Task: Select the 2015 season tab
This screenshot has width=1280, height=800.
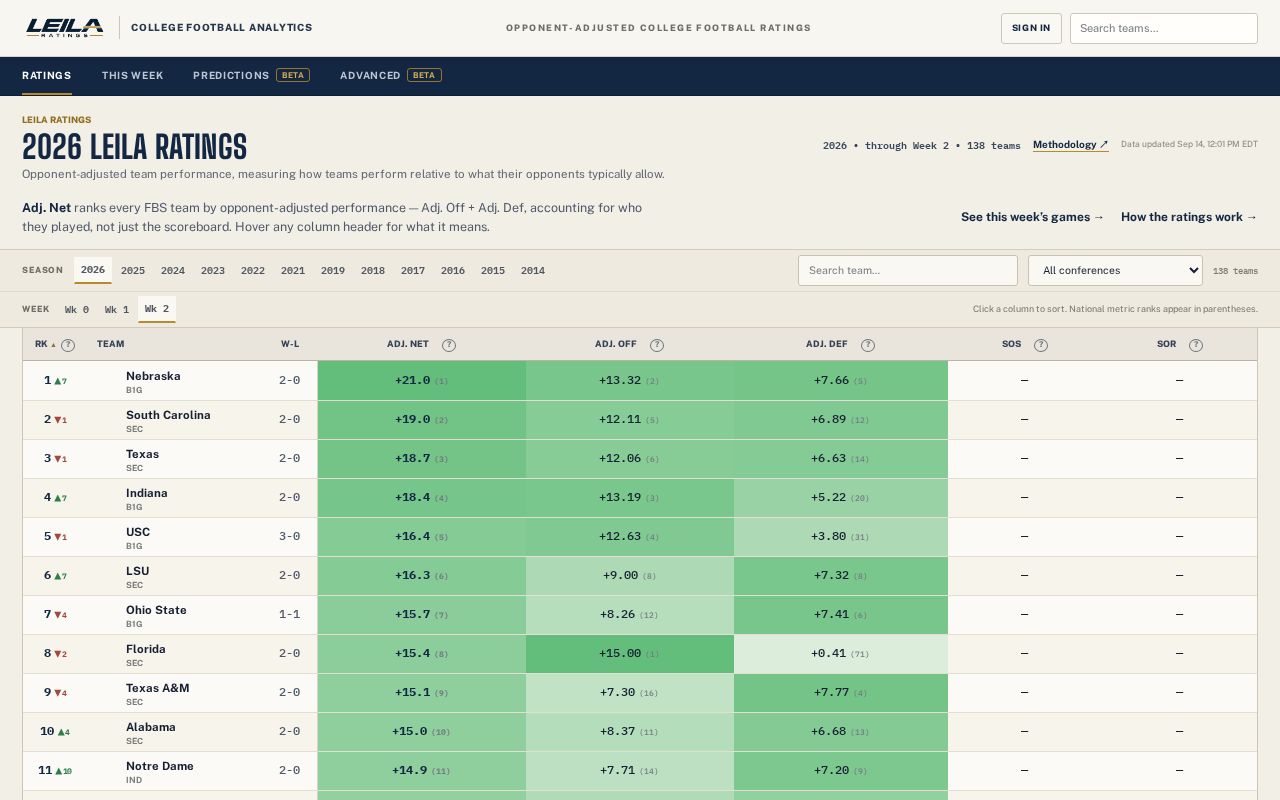Action: coord(493,271)
